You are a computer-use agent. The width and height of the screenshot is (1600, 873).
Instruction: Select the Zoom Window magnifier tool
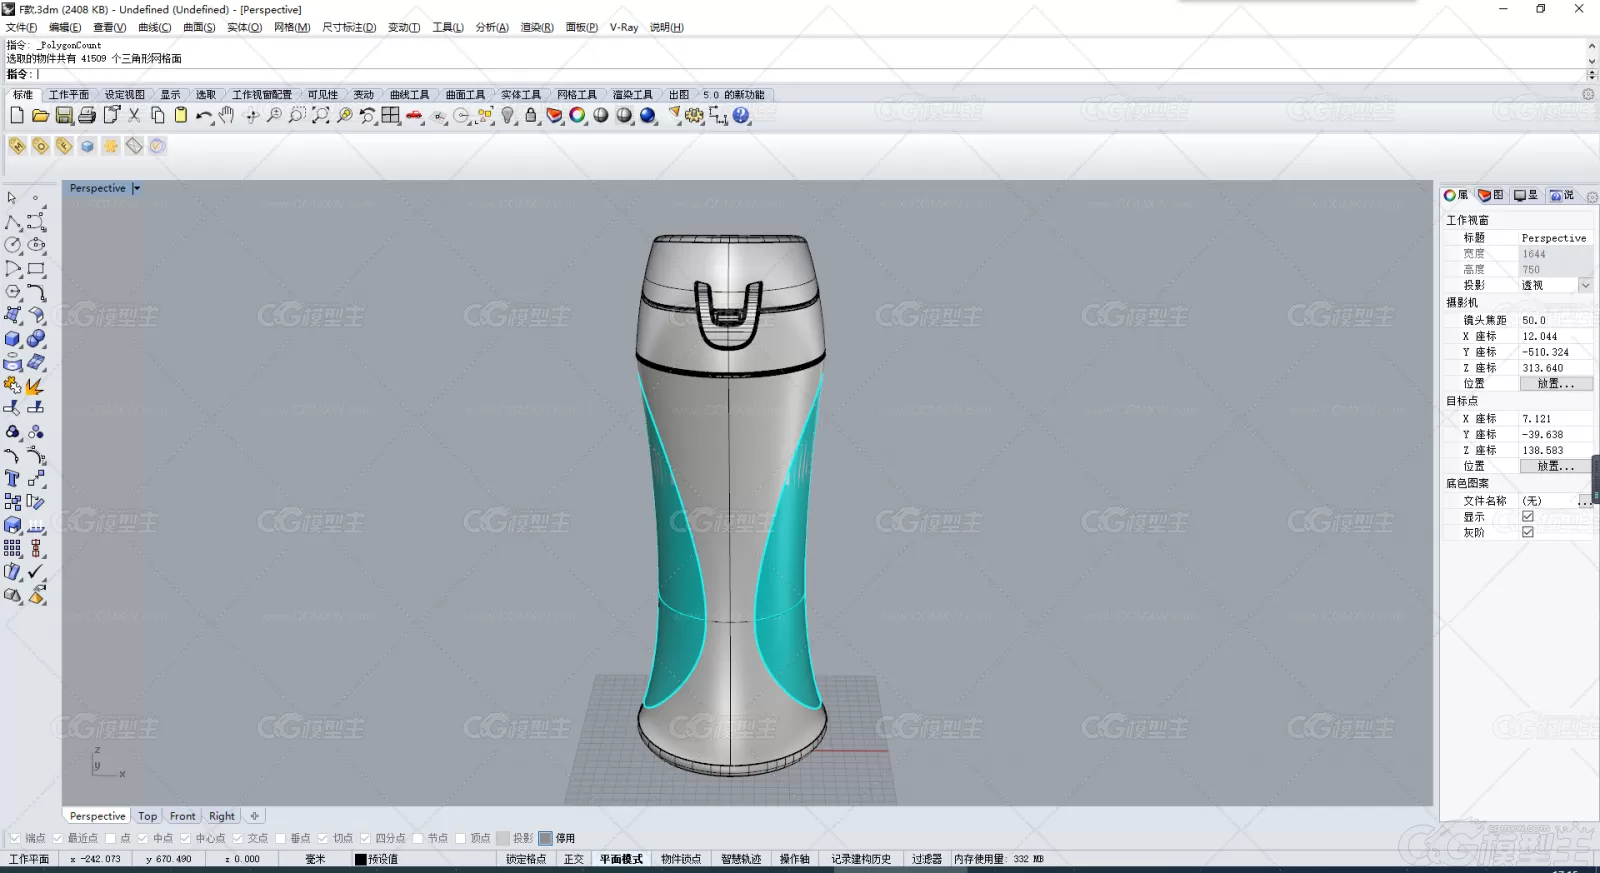(297, 116)
